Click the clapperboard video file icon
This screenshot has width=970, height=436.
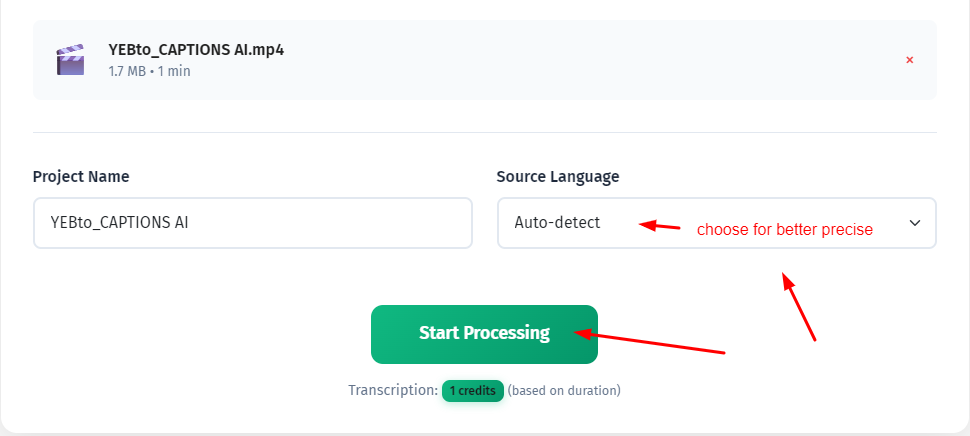[70, 60]
